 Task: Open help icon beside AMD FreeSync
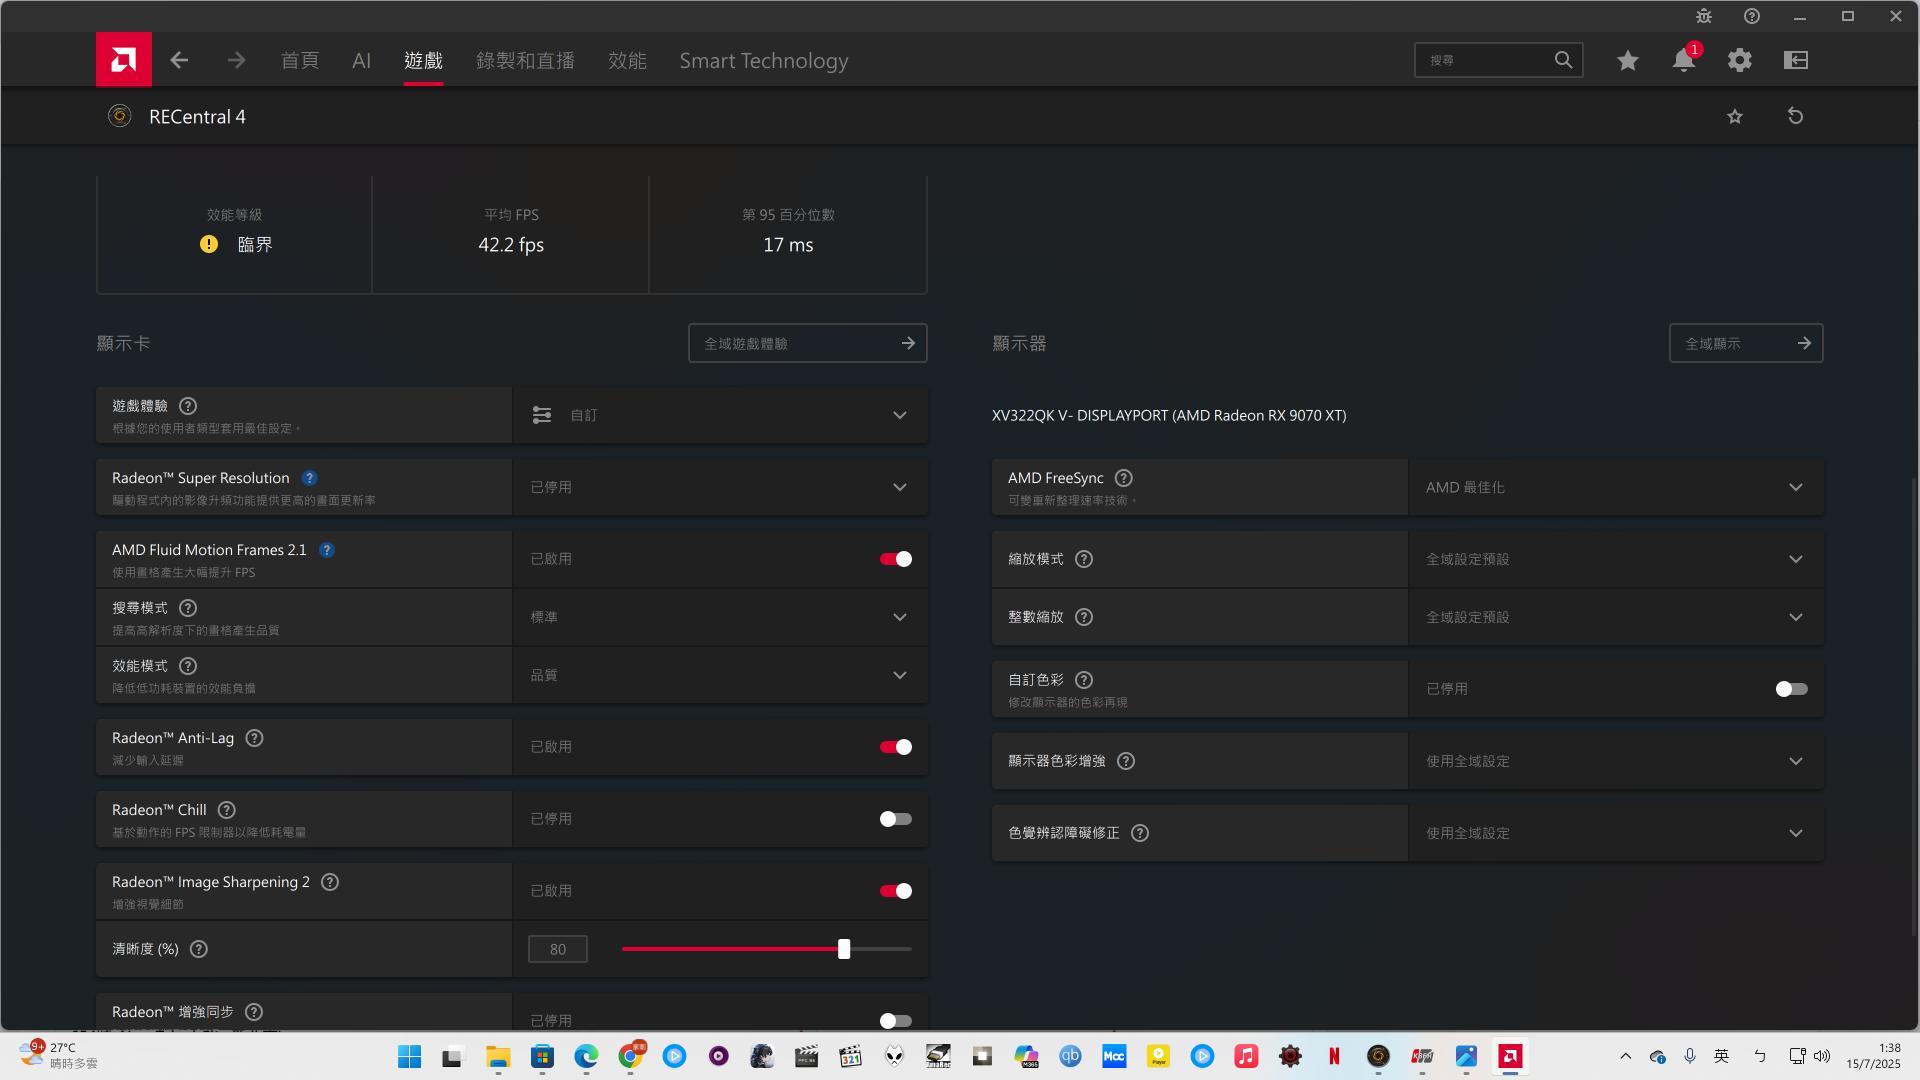[1123, 478]
